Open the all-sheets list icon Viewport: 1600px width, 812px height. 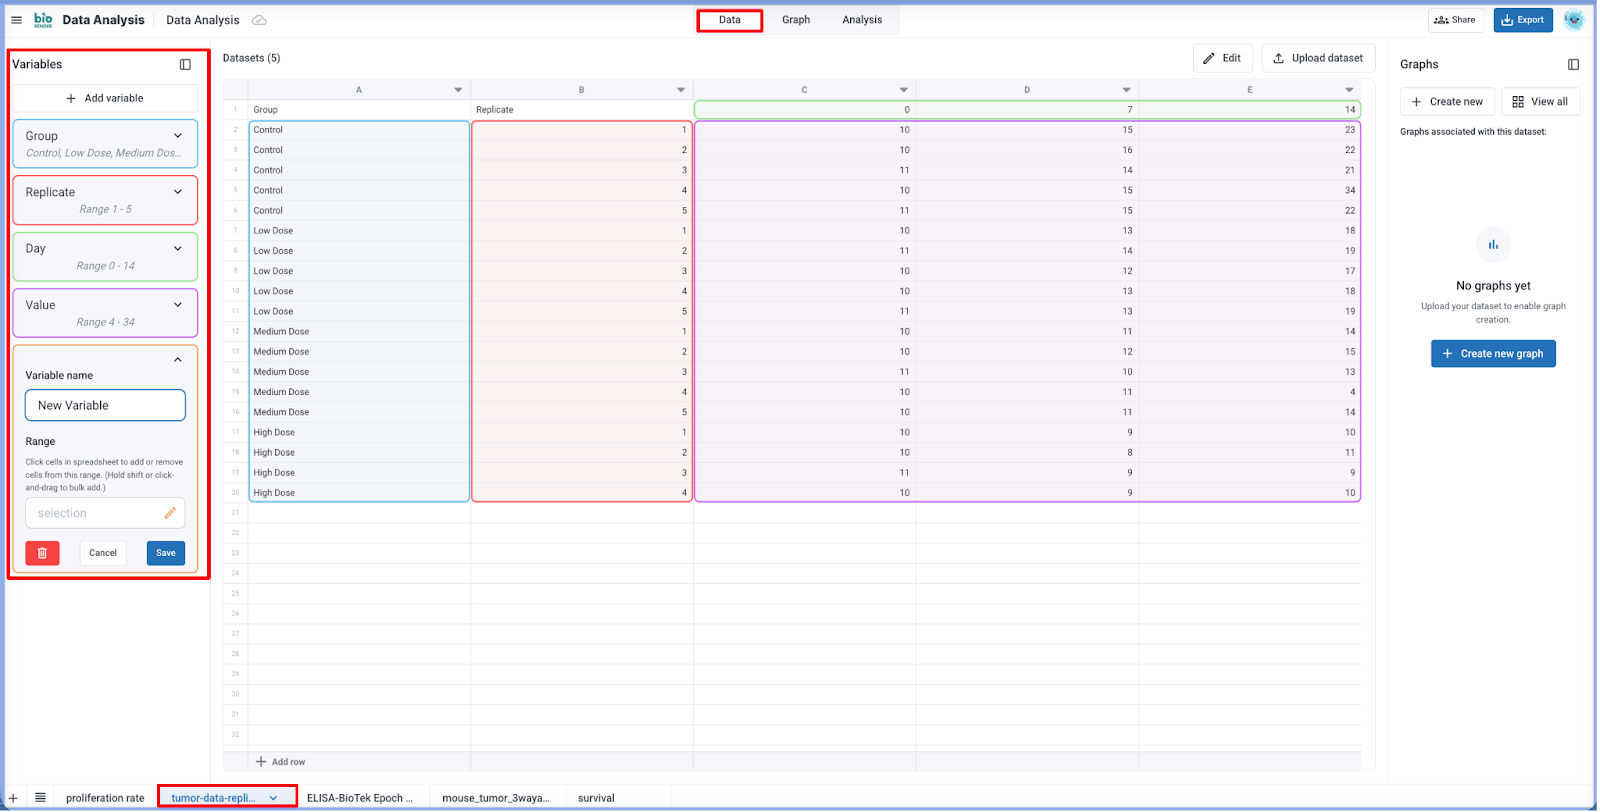tap(40, 797)
